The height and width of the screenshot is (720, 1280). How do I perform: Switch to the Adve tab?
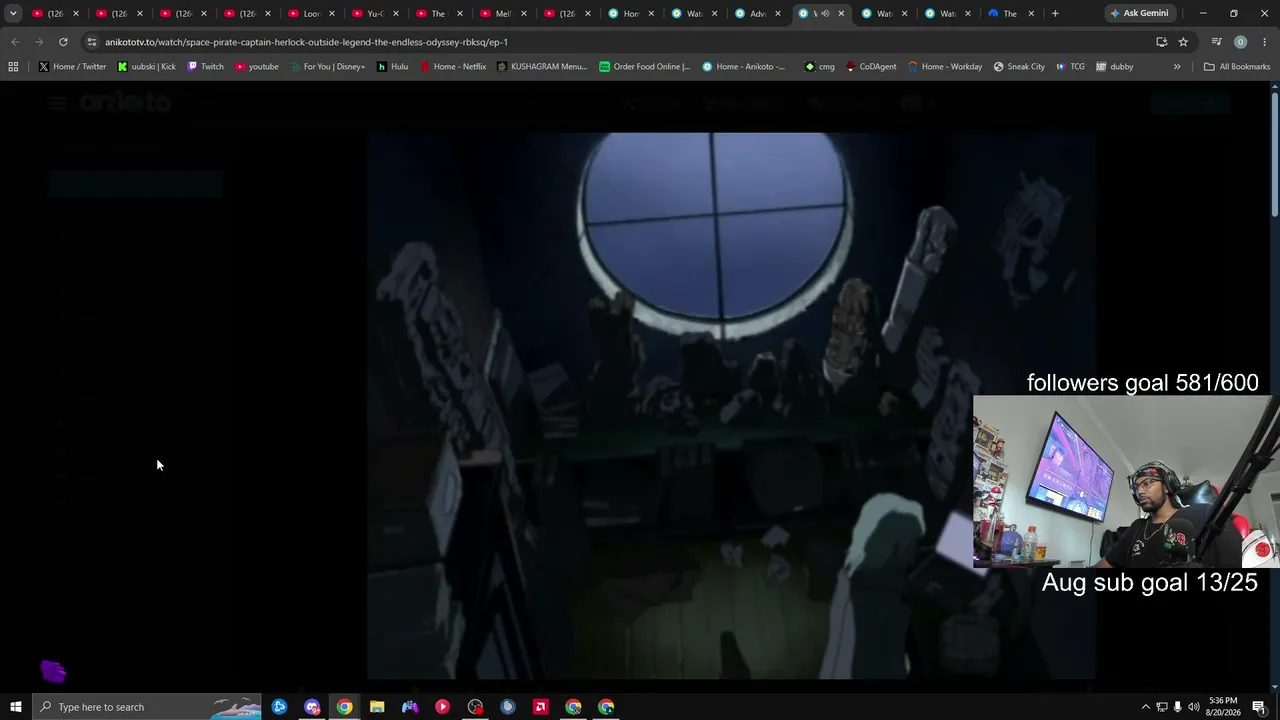click(758, 14)
